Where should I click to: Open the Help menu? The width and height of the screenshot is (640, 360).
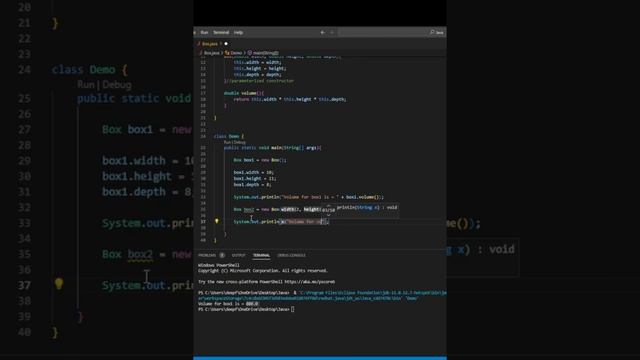click(238, 32)
